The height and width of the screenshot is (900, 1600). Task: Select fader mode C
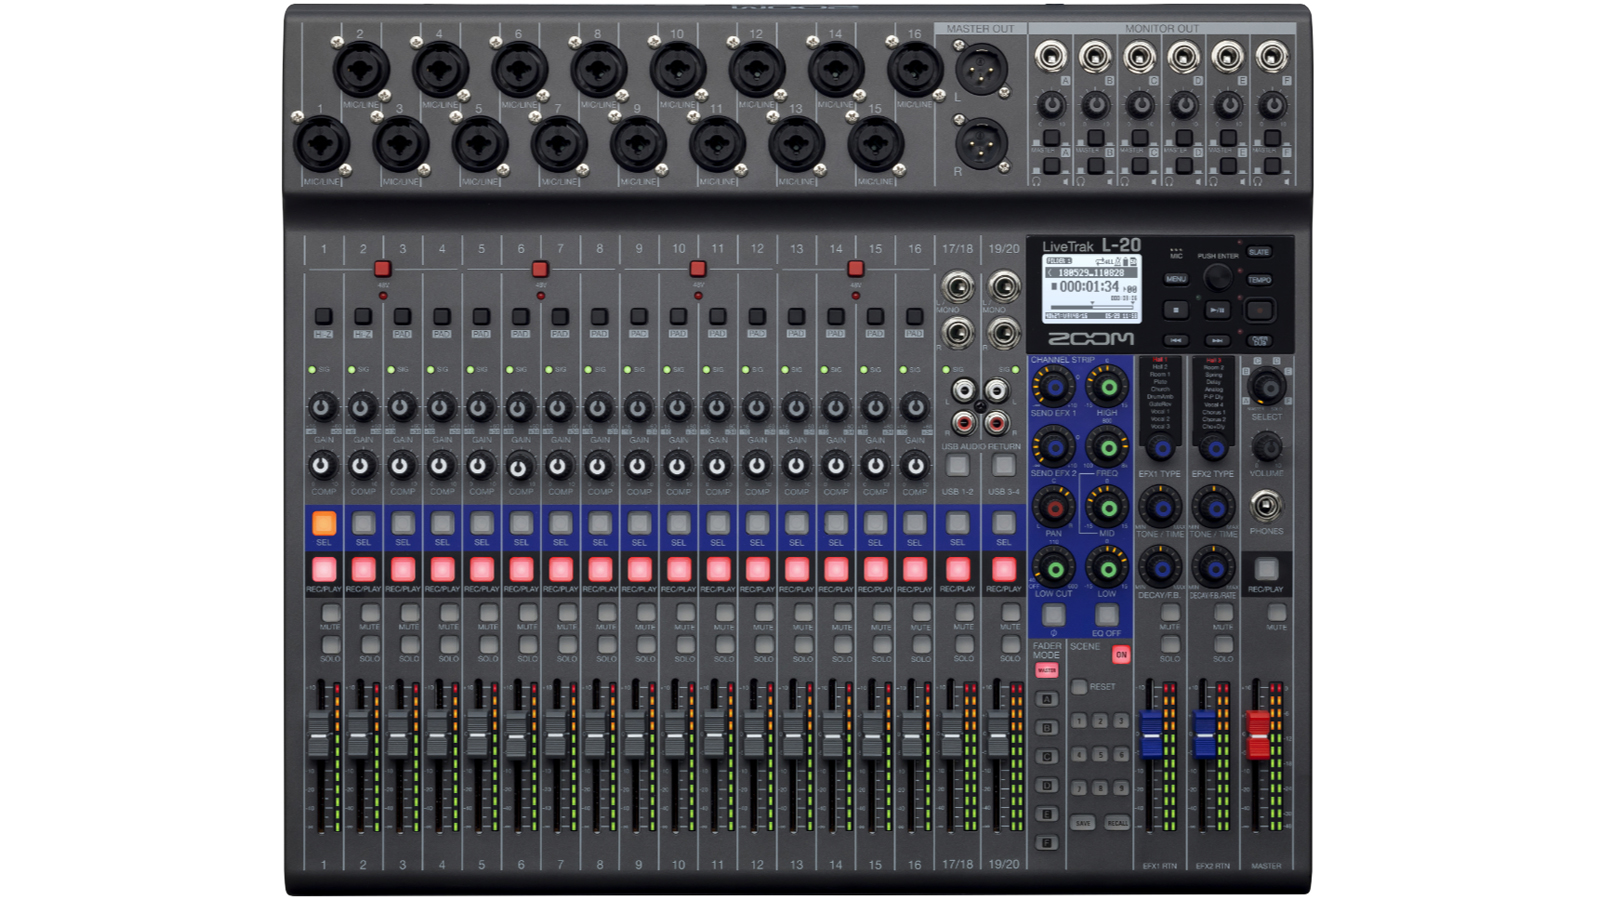(x=1047, y=757)
